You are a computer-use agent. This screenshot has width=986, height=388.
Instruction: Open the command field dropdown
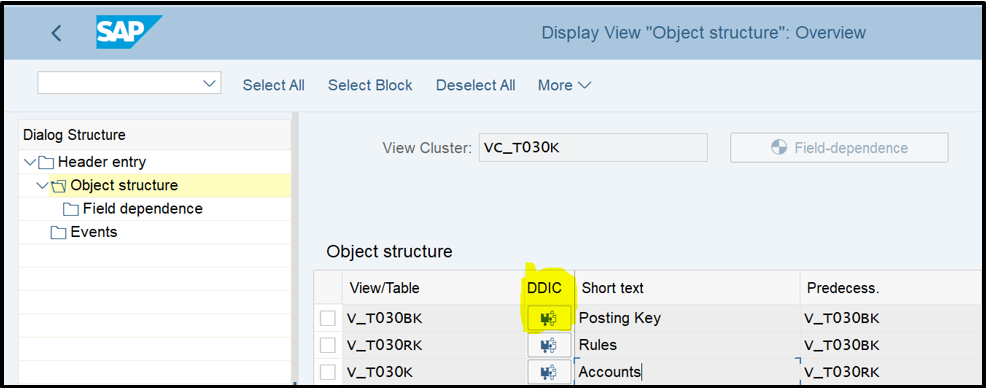pos(209,83)
